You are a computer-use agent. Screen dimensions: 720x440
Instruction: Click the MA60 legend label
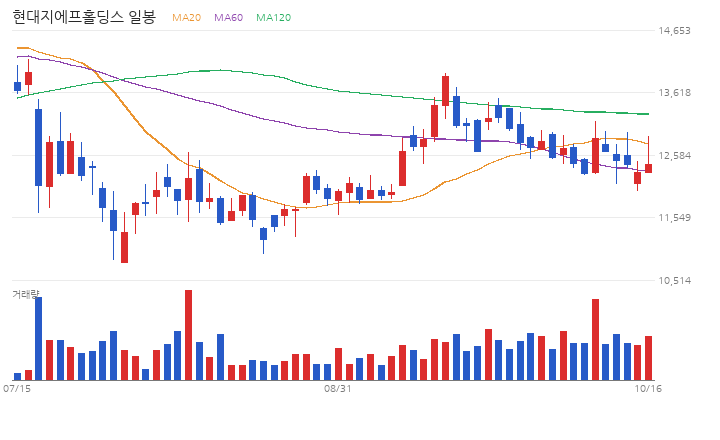(228, 17)
